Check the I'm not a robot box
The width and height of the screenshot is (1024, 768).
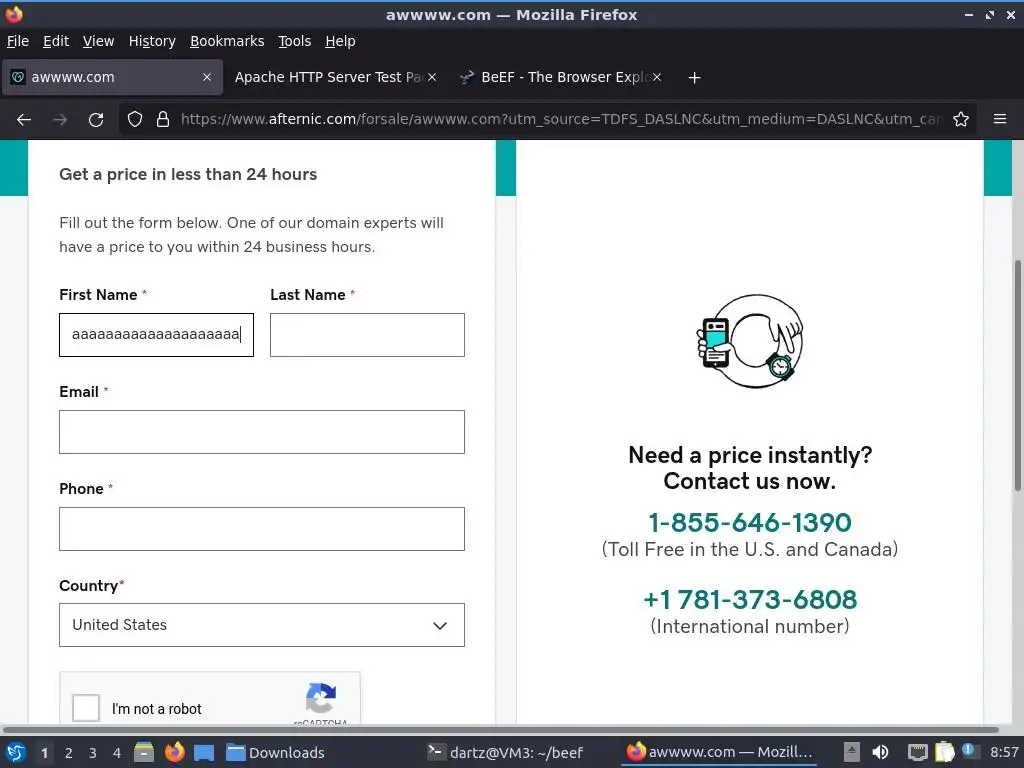[x=86, y=708]
